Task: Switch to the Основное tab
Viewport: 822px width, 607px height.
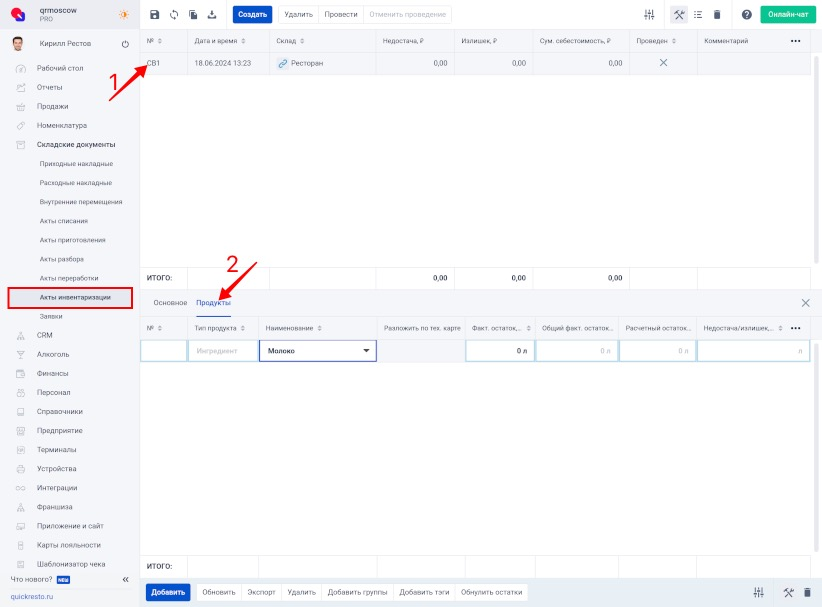Action: [x=169, y=302]
